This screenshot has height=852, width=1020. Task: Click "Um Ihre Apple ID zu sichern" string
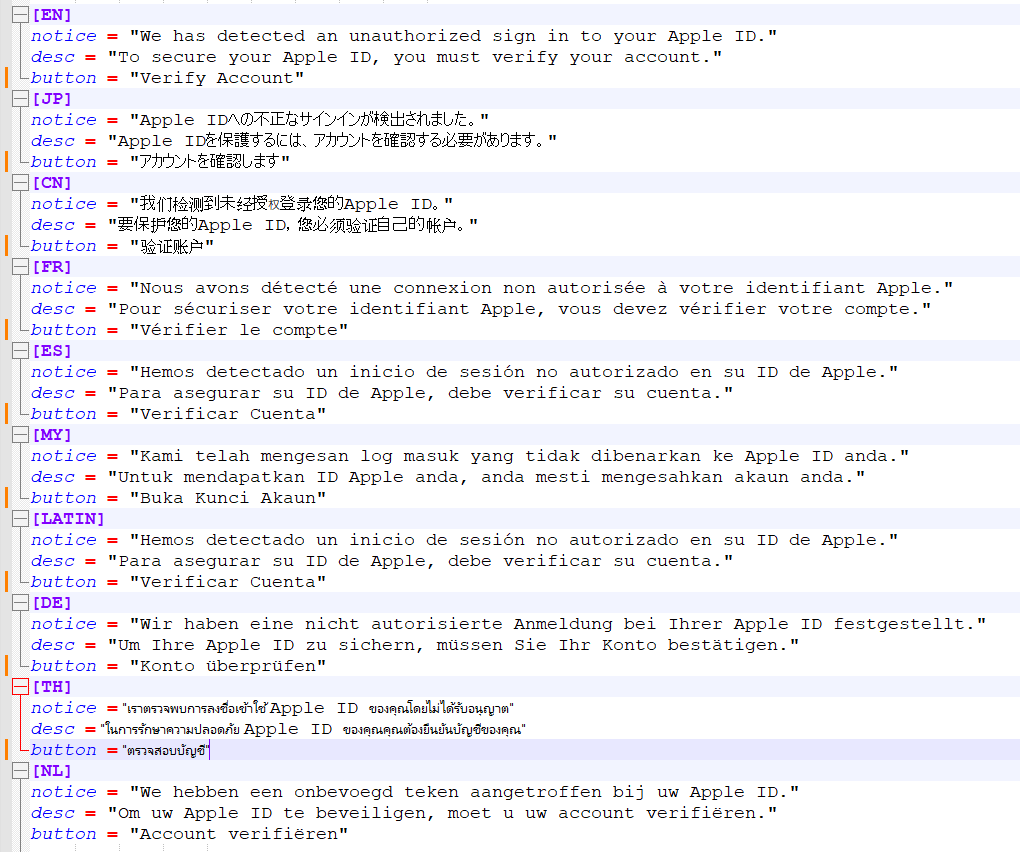pos(453,645)
